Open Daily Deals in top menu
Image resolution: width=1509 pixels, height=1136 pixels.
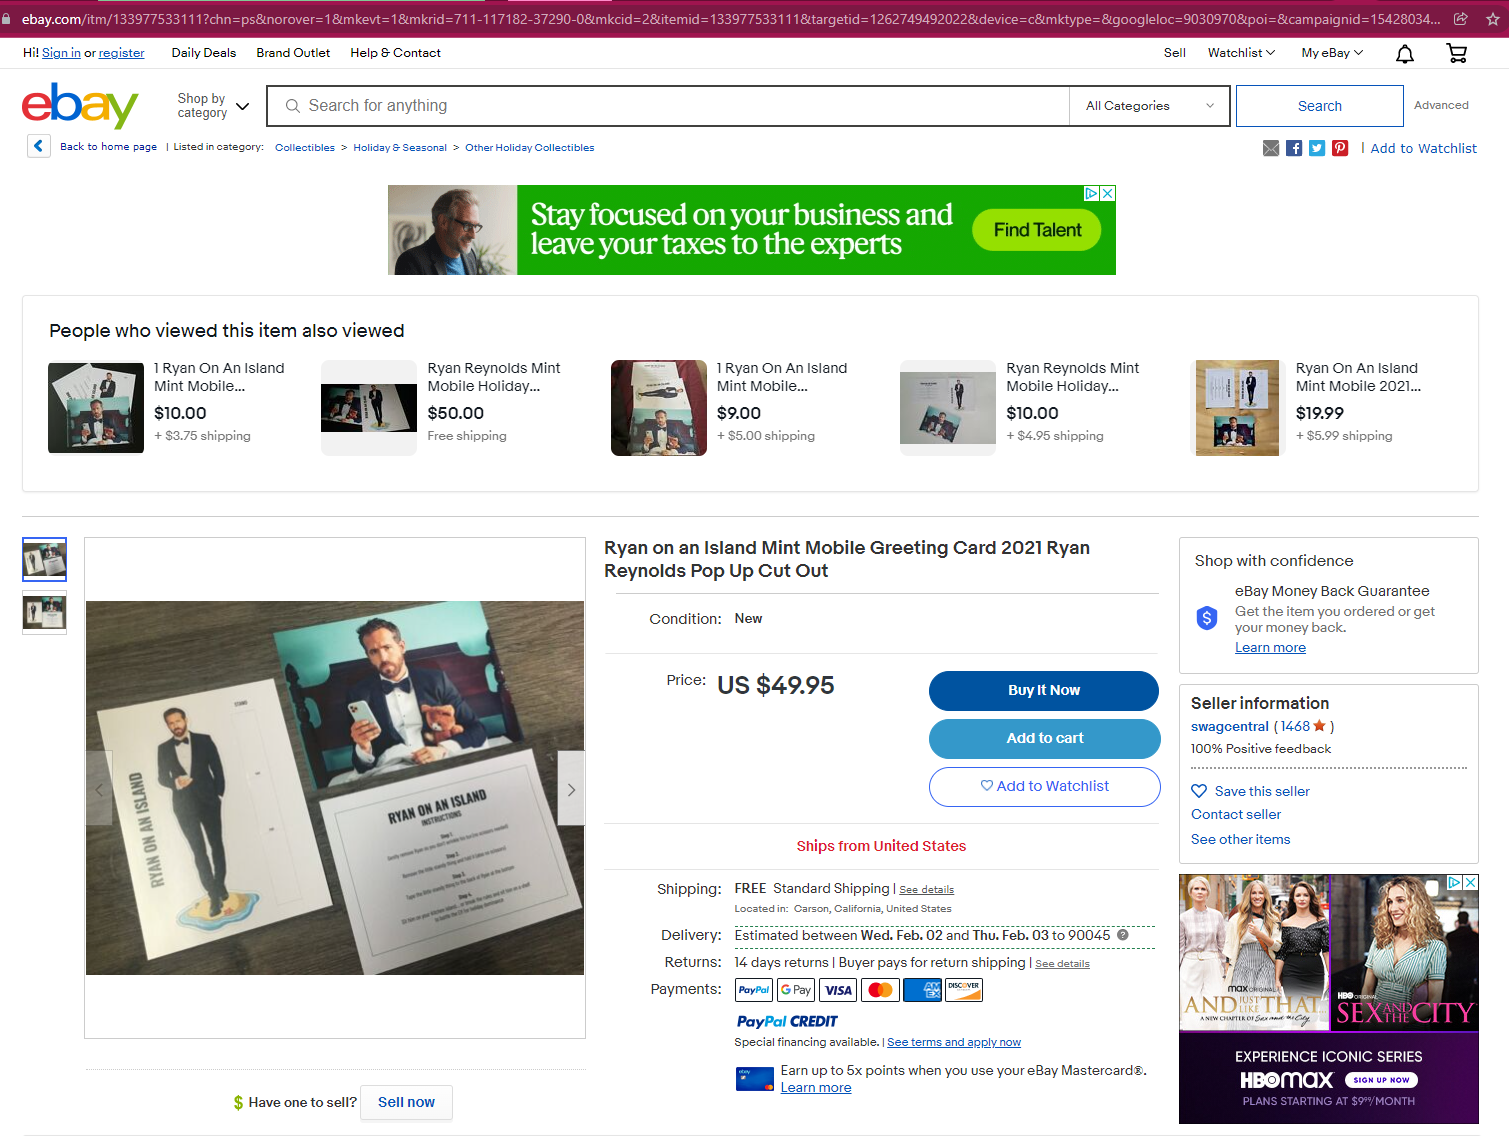pyautogui.click(x=204, y=53)
